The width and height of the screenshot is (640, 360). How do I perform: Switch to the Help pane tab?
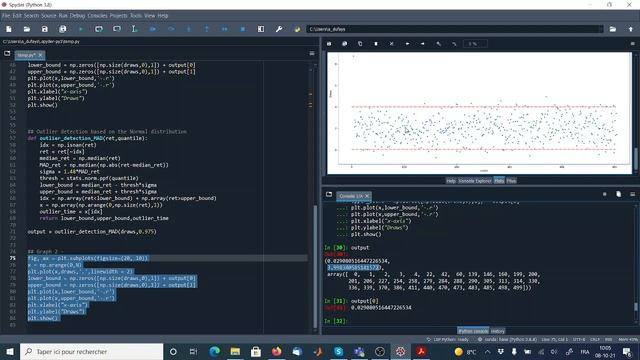(451, 180)
